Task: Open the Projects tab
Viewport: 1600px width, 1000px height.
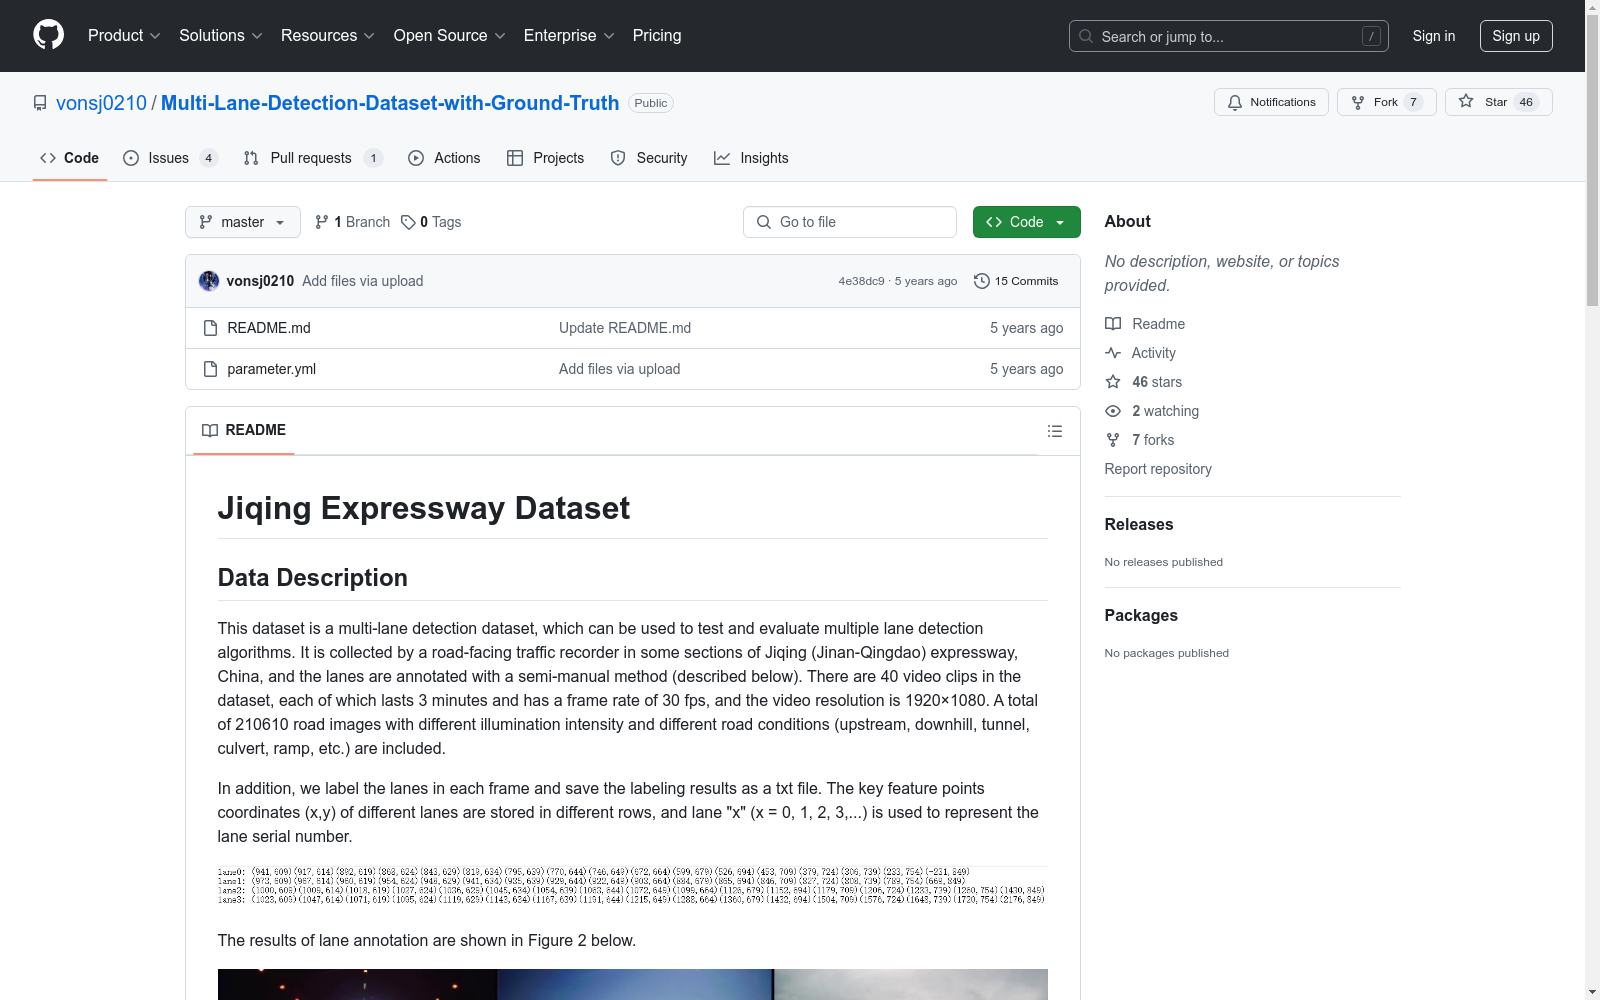Action: 545,158
